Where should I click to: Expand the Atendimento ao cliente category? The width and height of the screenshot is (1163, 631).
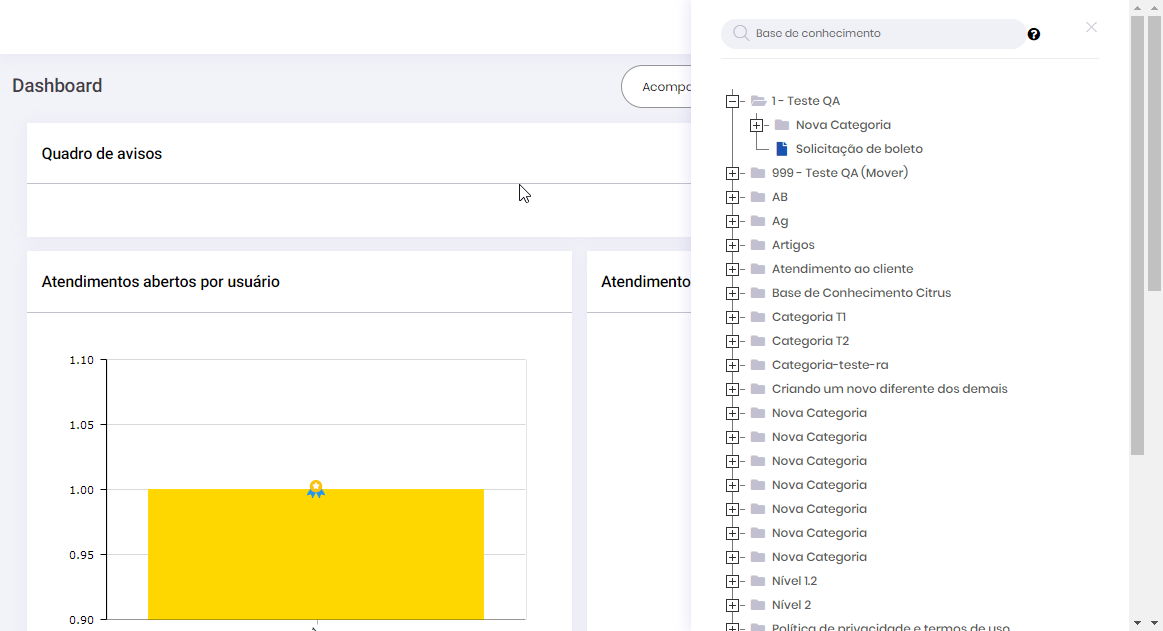tap(733, 269)
